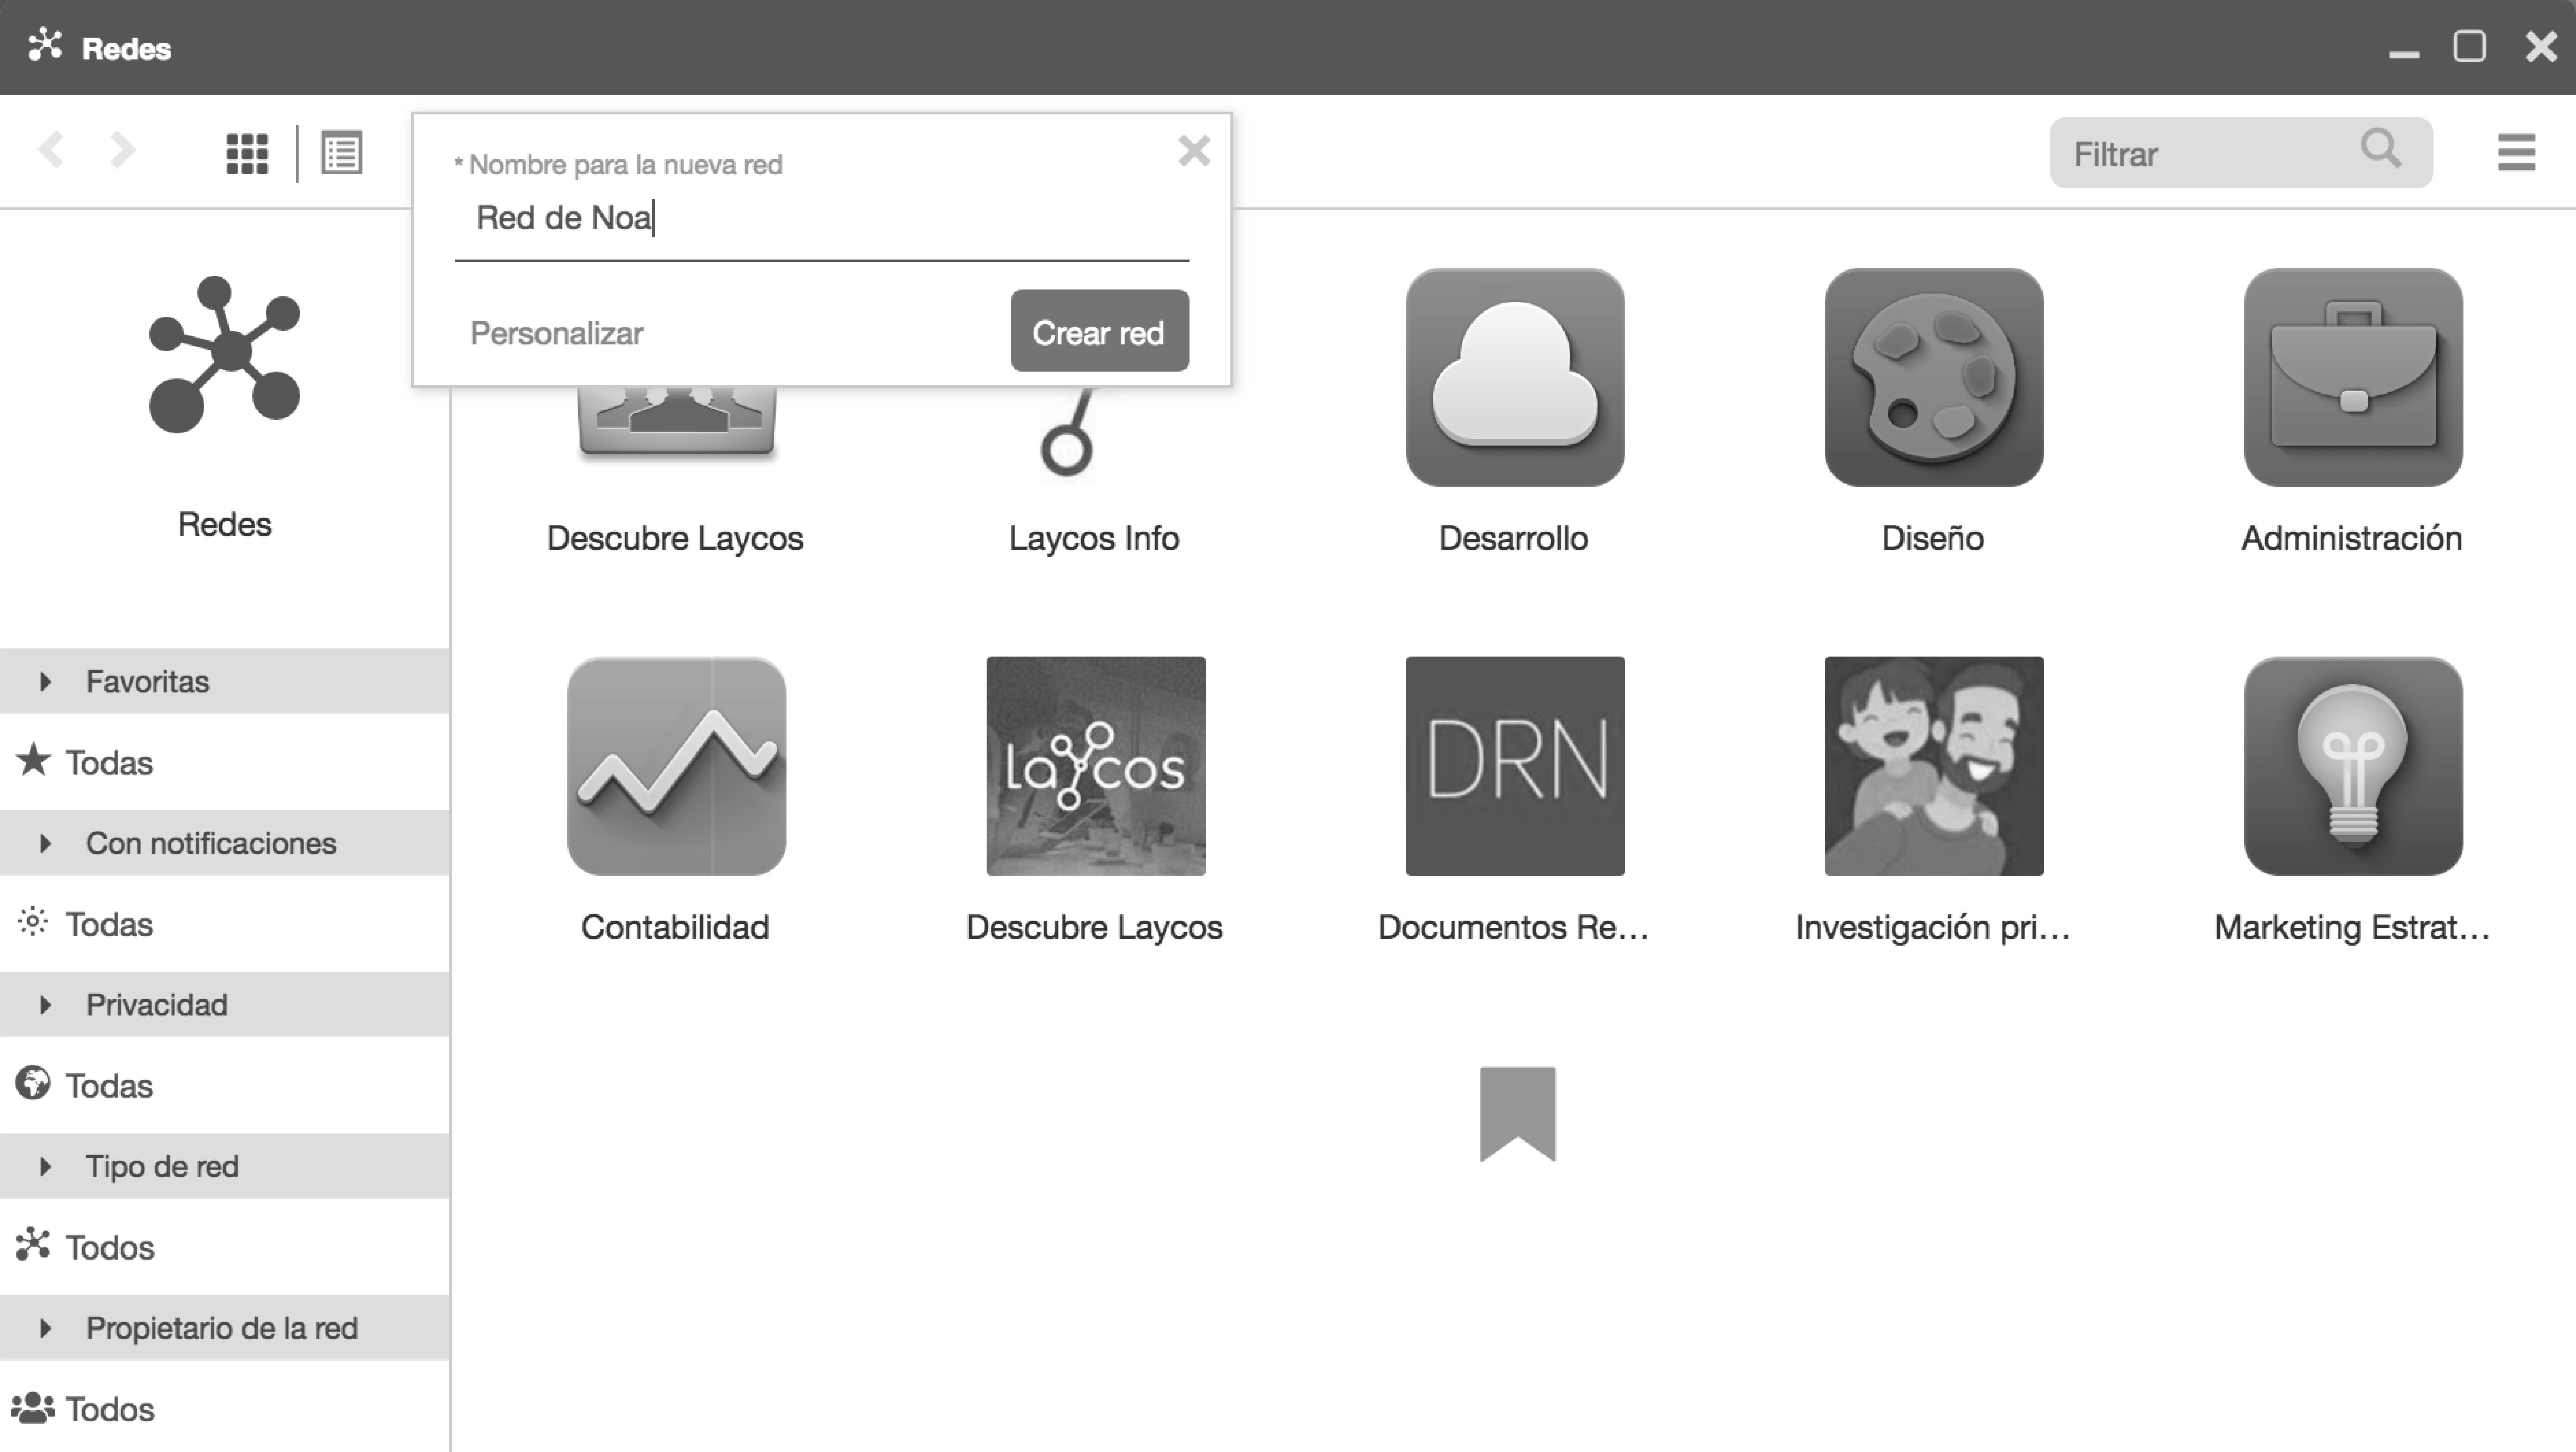Open Documentos Re… DRN network
Viewport: 2576px width, 1452px height.
(x=1515, y=766)
